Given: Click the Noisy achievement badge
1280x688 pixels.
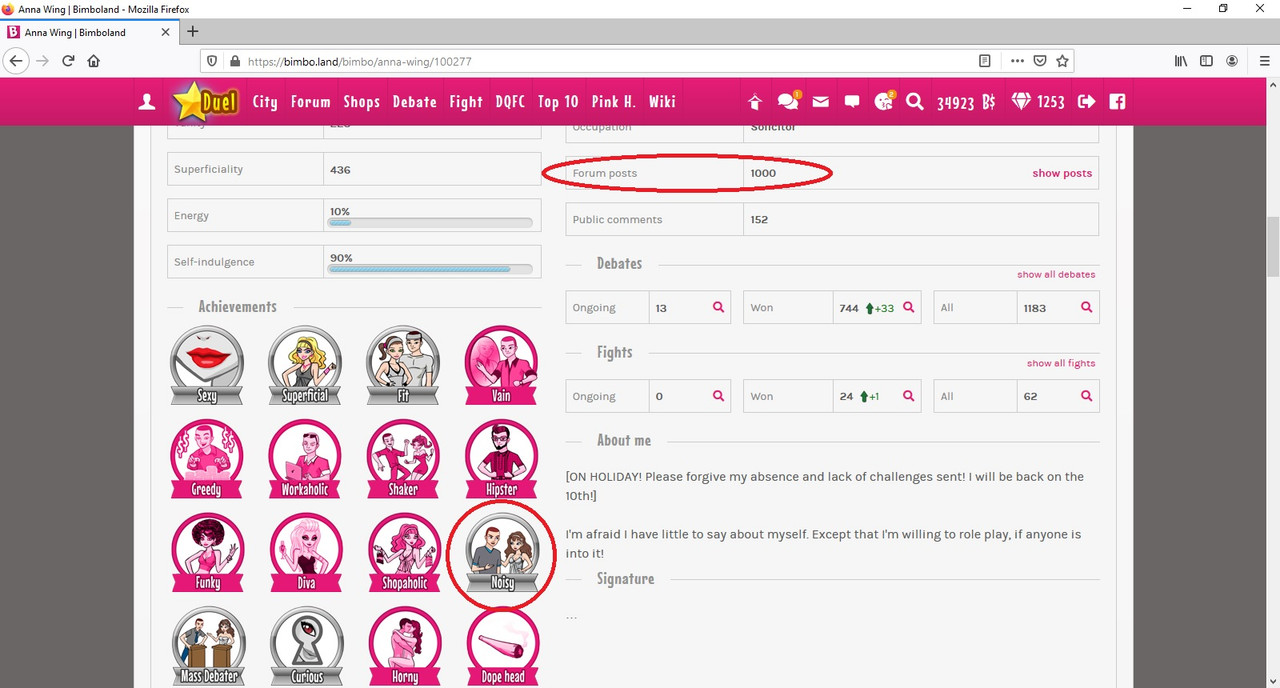Looking at the screenshot, I should [x=501, y=553].
